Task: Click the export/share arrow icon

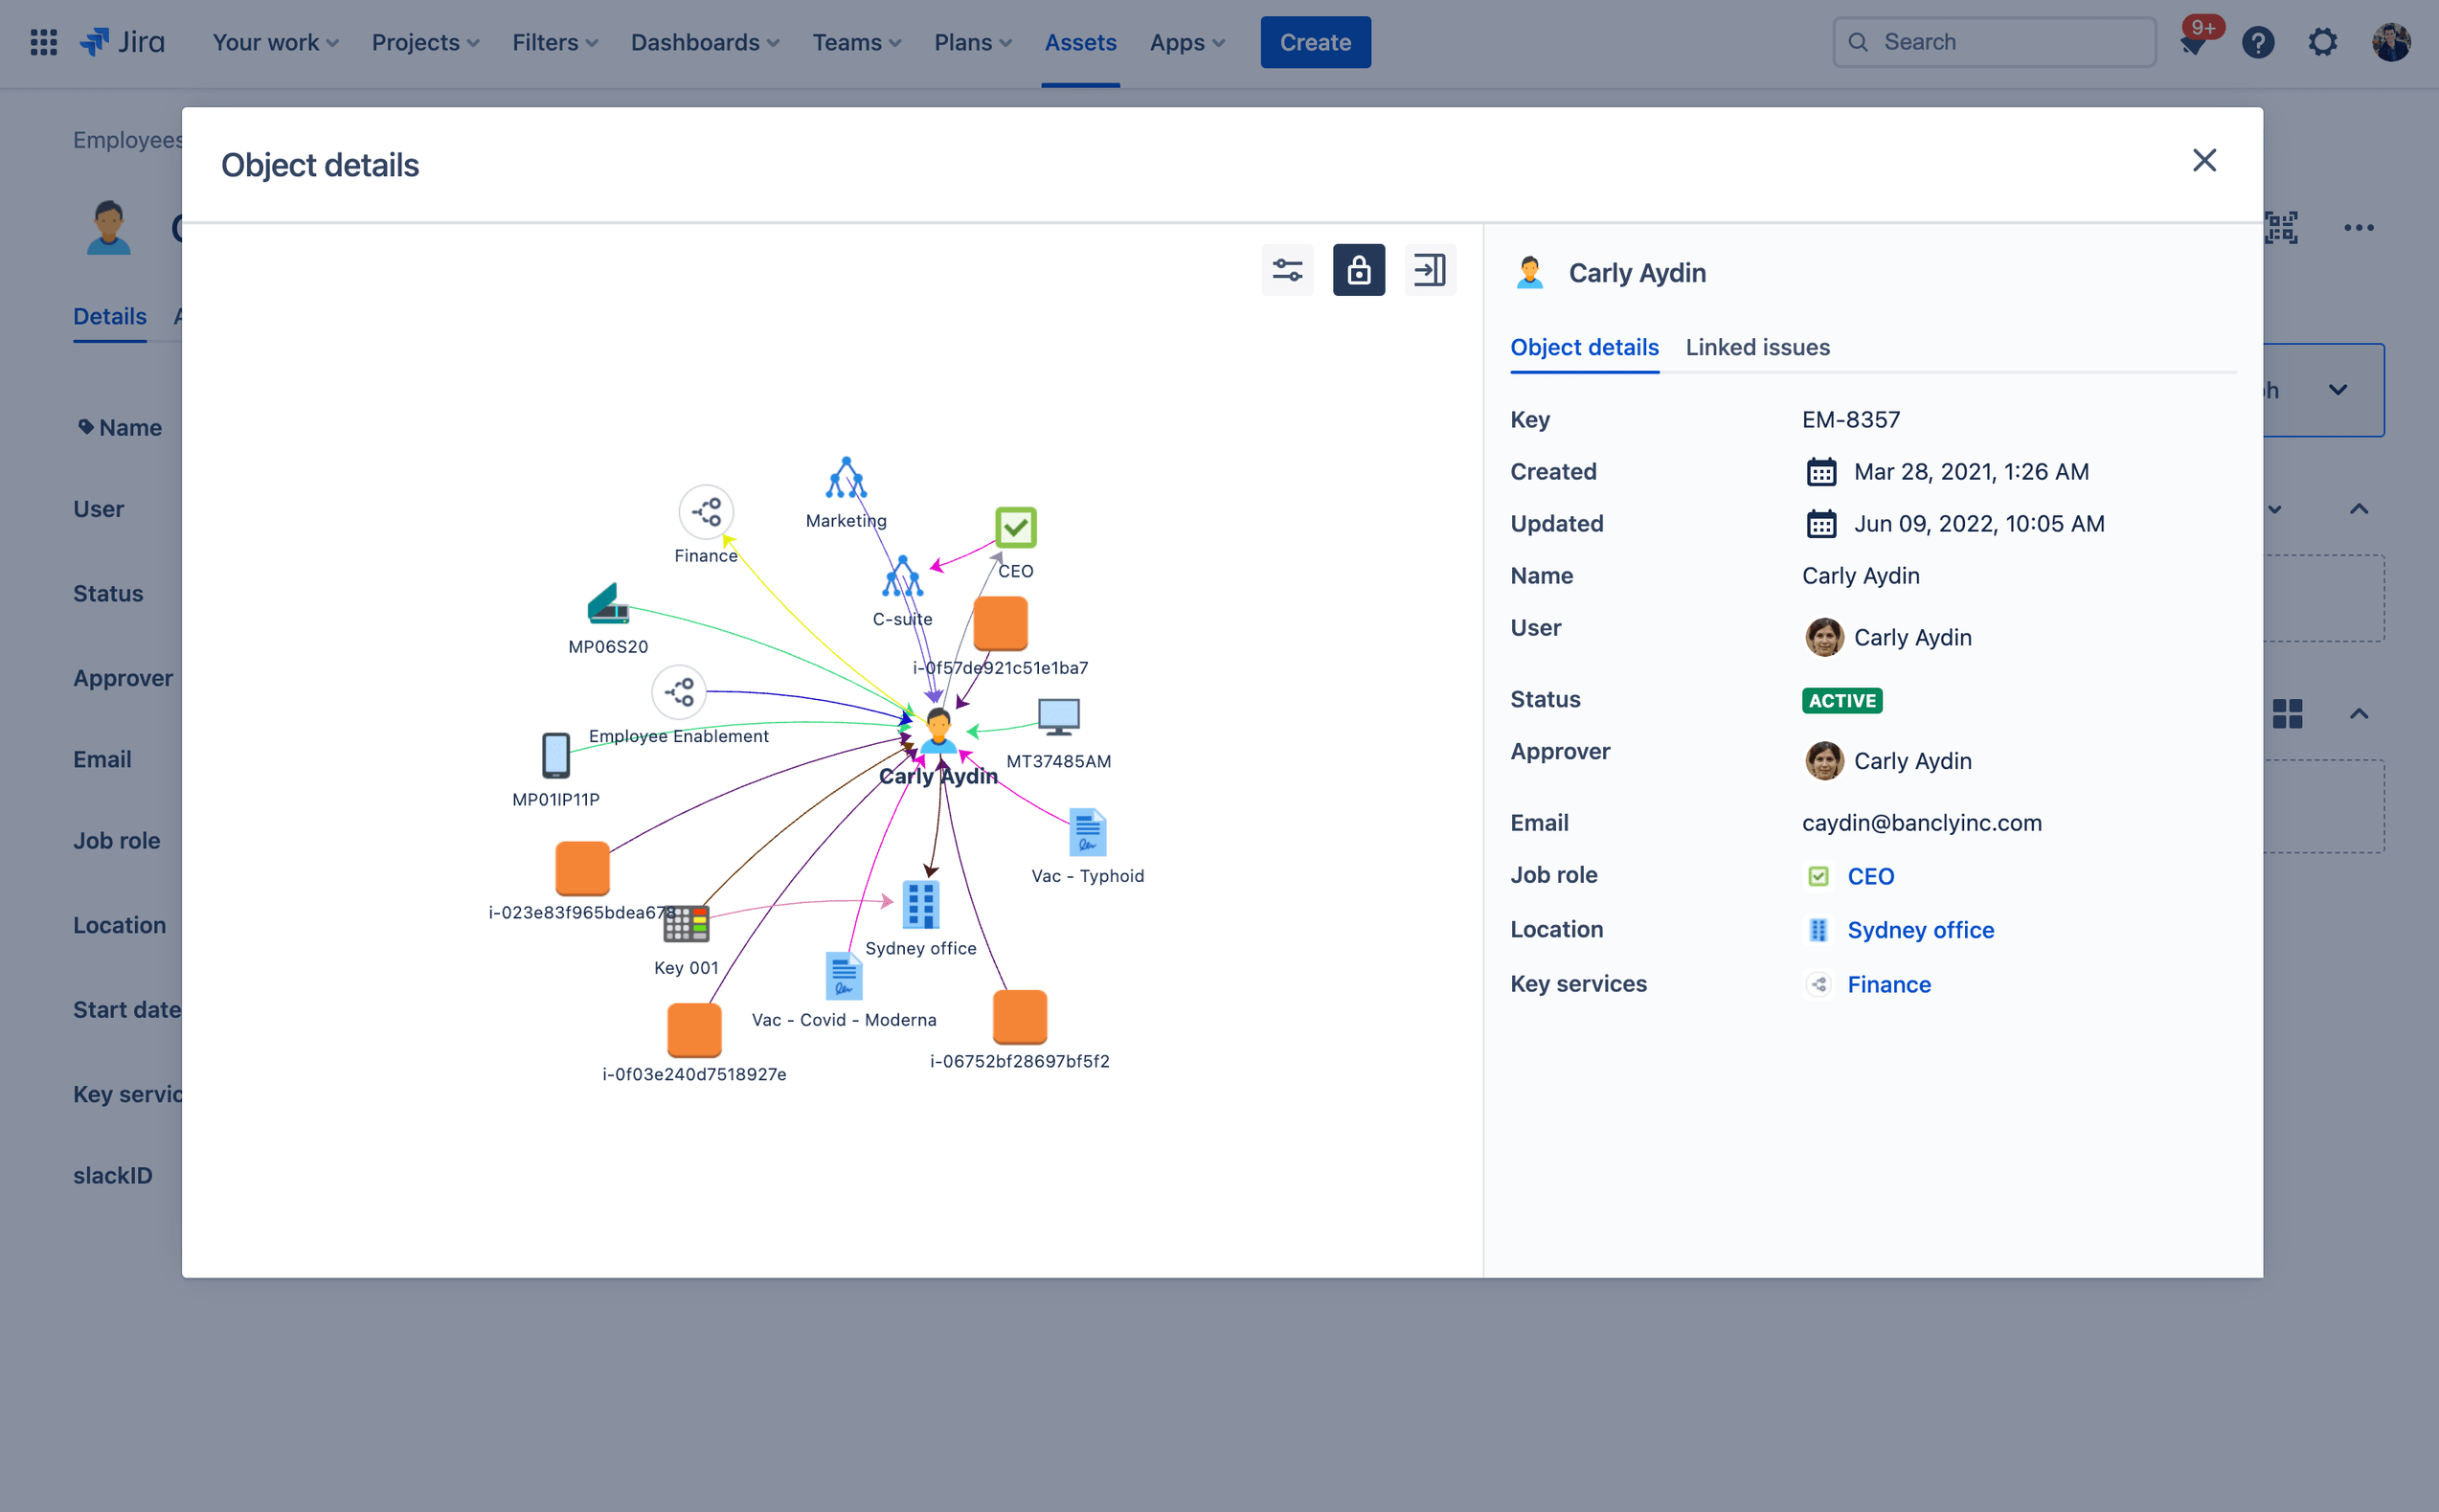Action: click(x=1429, y=268)
